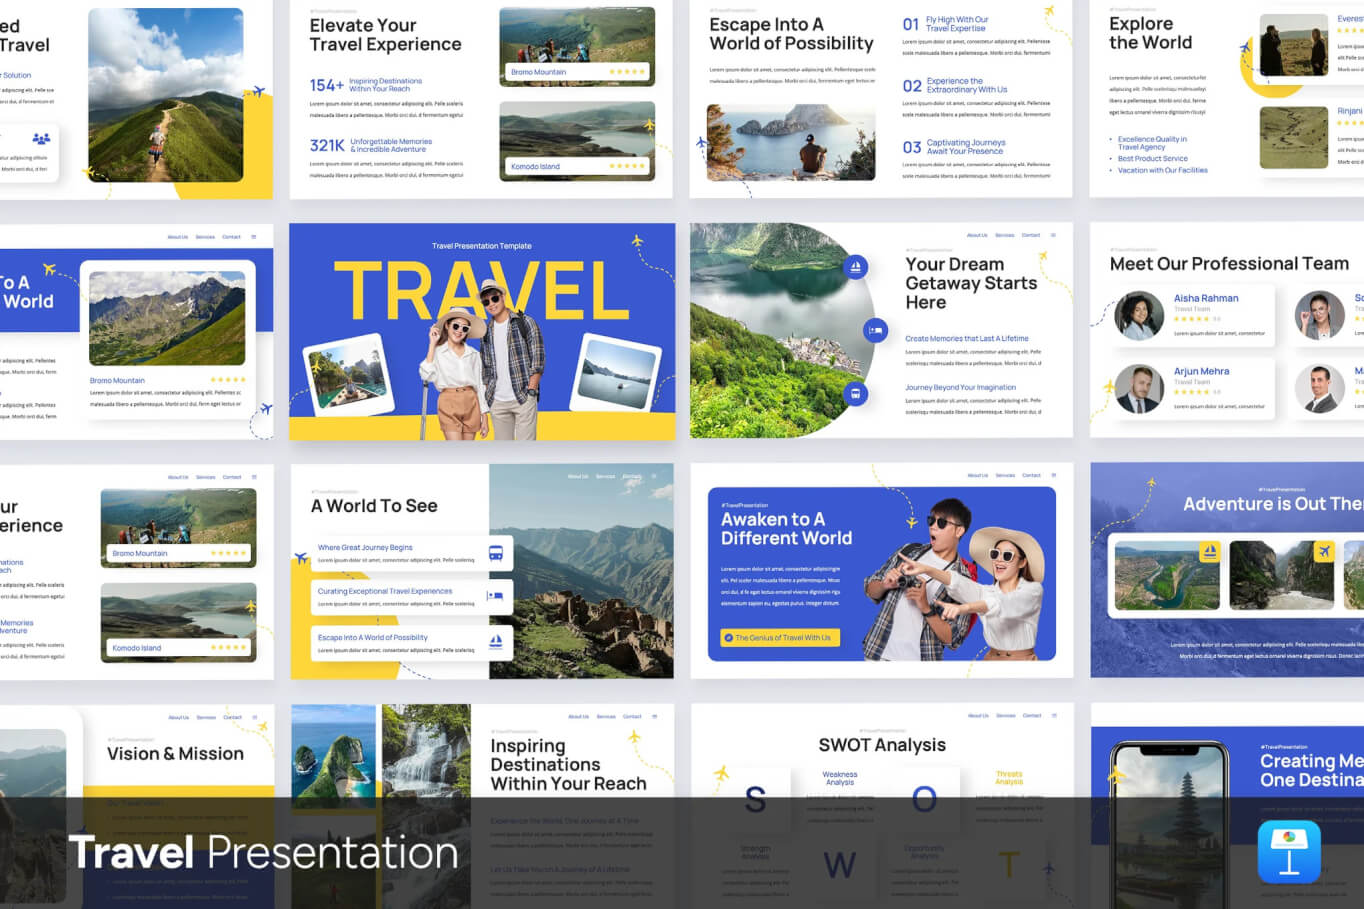The width and height of the screenshot is (1364, 909).
Task: Click the hamburger menu icon on Awaken slide
Action: pos(1053,475)
